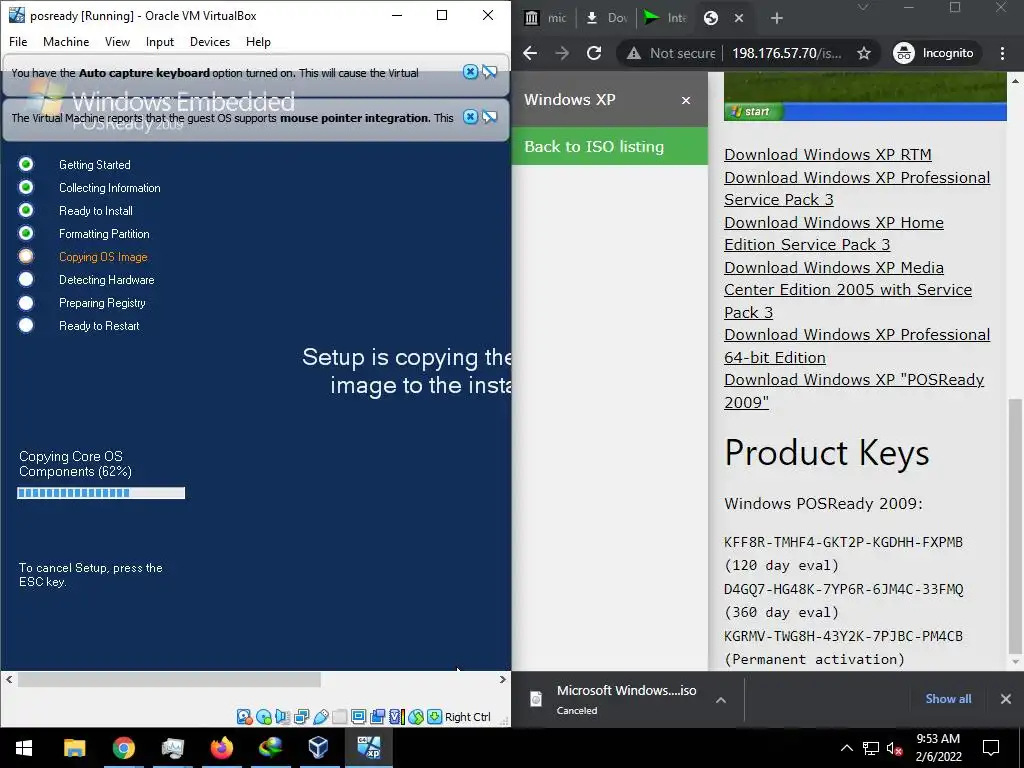Close the Chrome downloads bar
1024x768 pixels.
[1006, 699]
